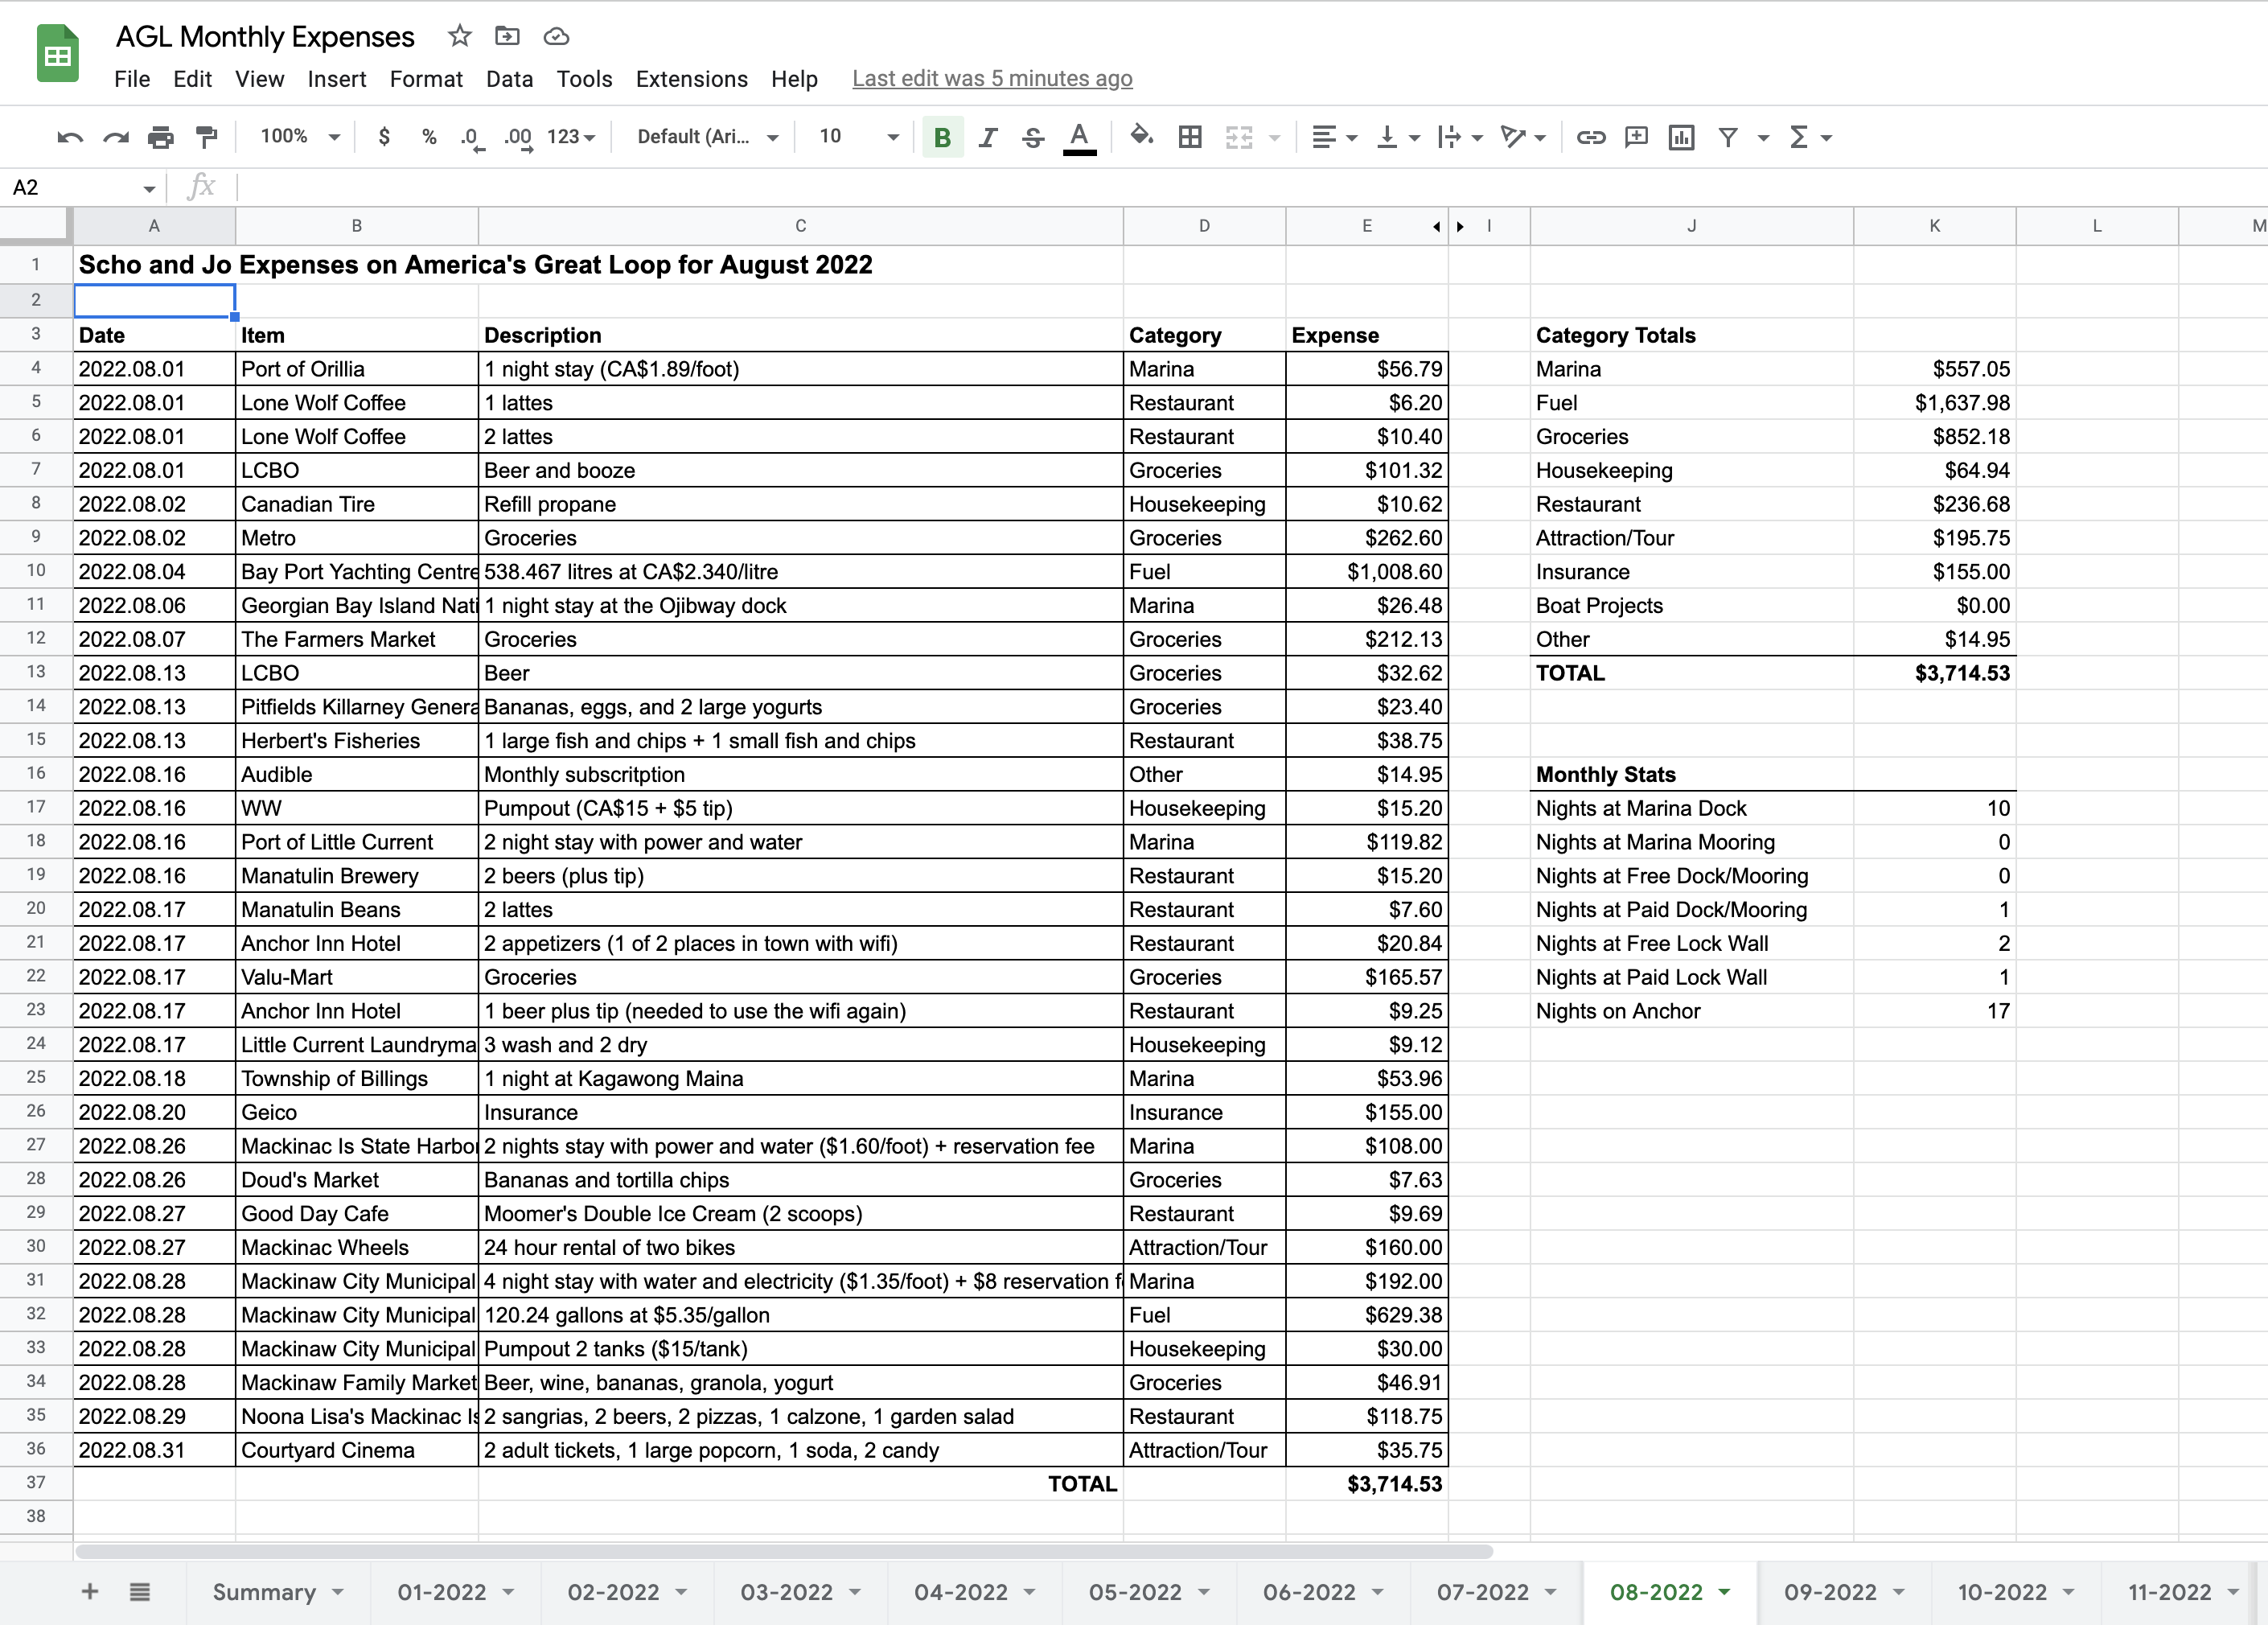
Task: Click the paint format roller icon
Action: tap(207, 137)
